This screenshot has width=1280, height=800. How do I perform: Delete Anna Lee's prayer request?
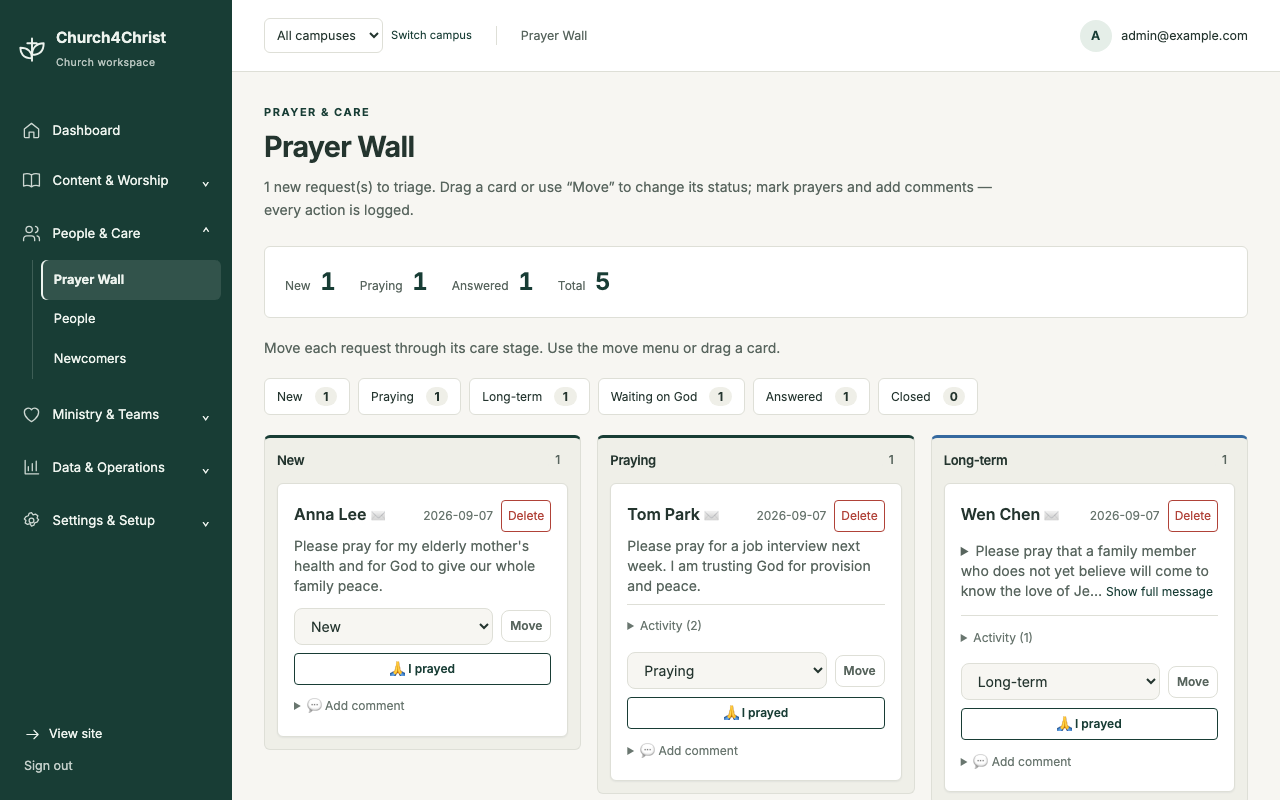pyautogui.click(x=526, y=516)
